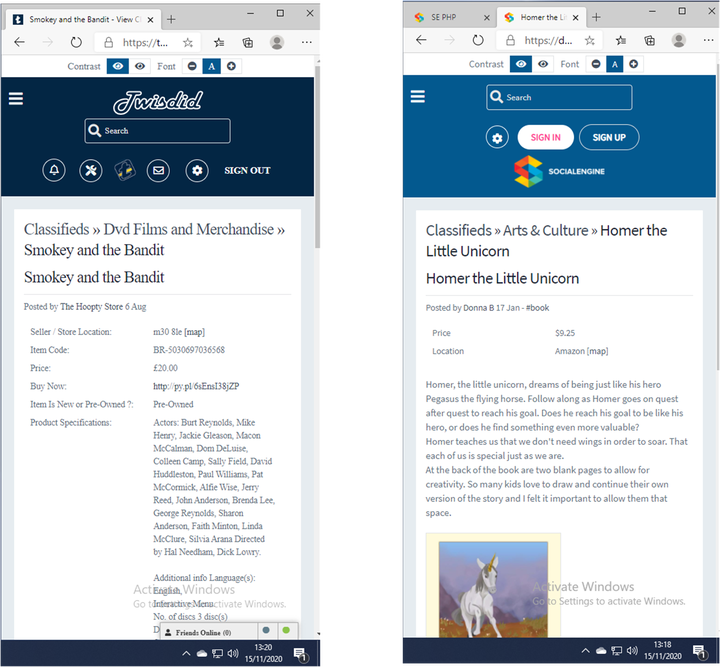Close the SE PHP tab
This screenshot has height=667, width=720.
coord(487,18)
